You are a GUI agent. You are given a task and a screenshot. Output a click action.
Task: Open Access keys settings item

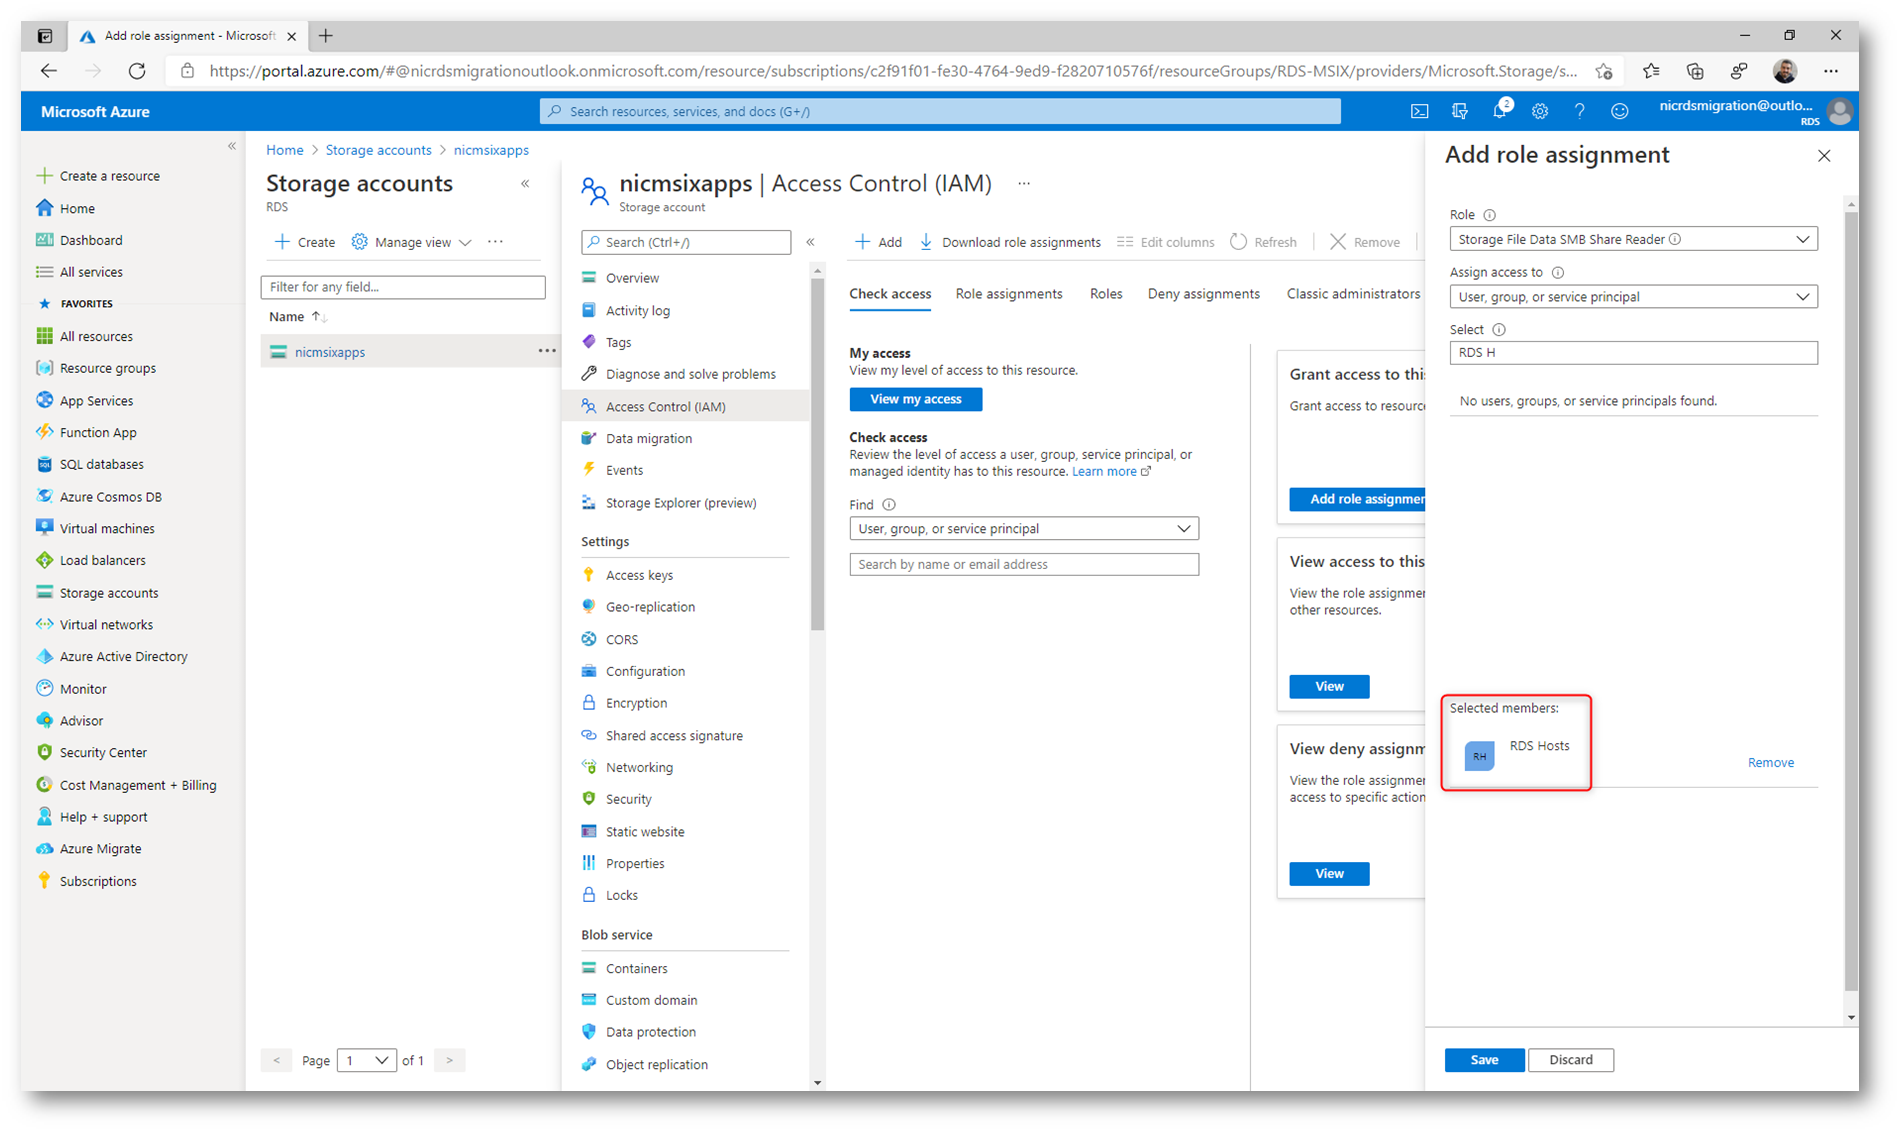[x=638, y=575]
